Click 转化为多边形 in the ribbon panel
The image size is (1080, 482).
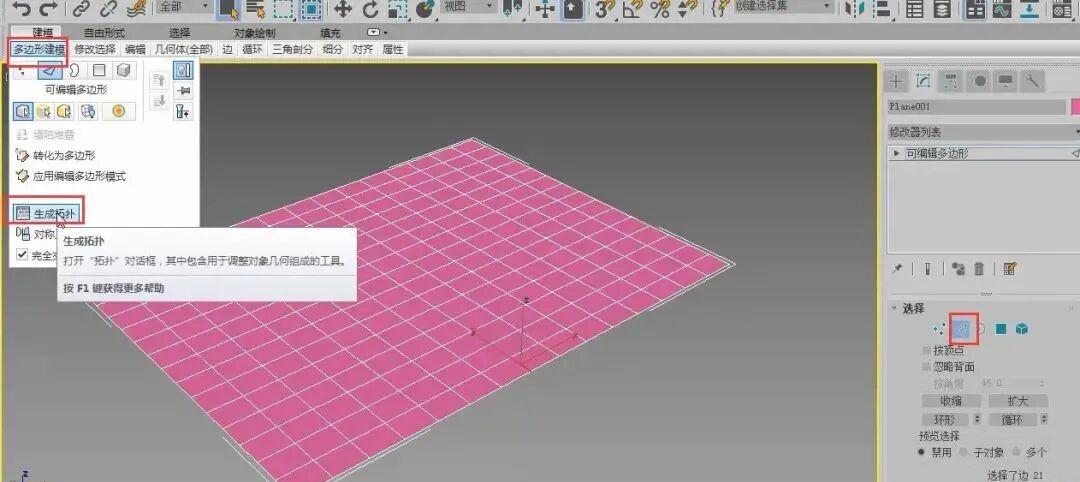56,156
